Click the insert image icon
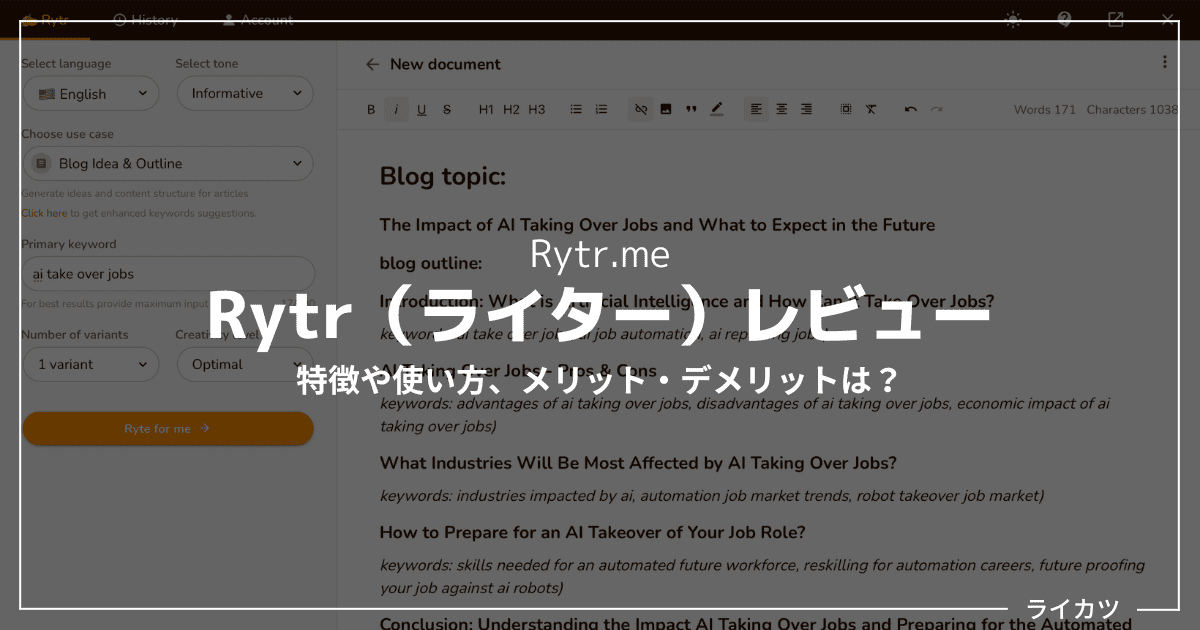The height and width of the screenshot is (630, 1200). click(666, 109)
